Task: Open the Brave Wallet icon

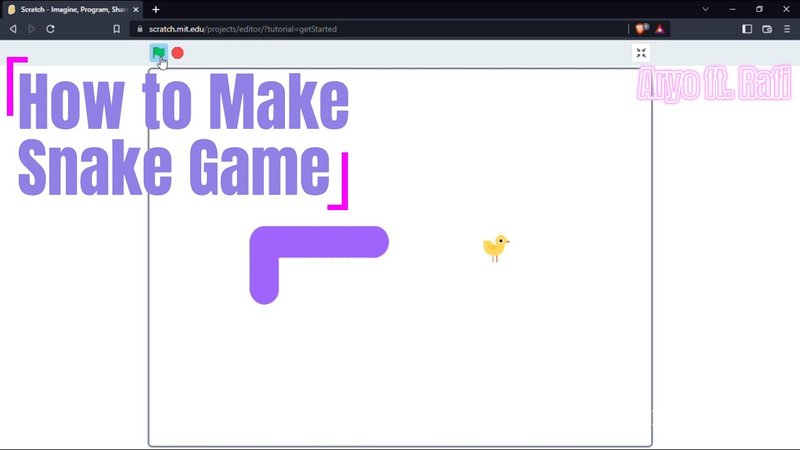Action: (x=767, y=29)
